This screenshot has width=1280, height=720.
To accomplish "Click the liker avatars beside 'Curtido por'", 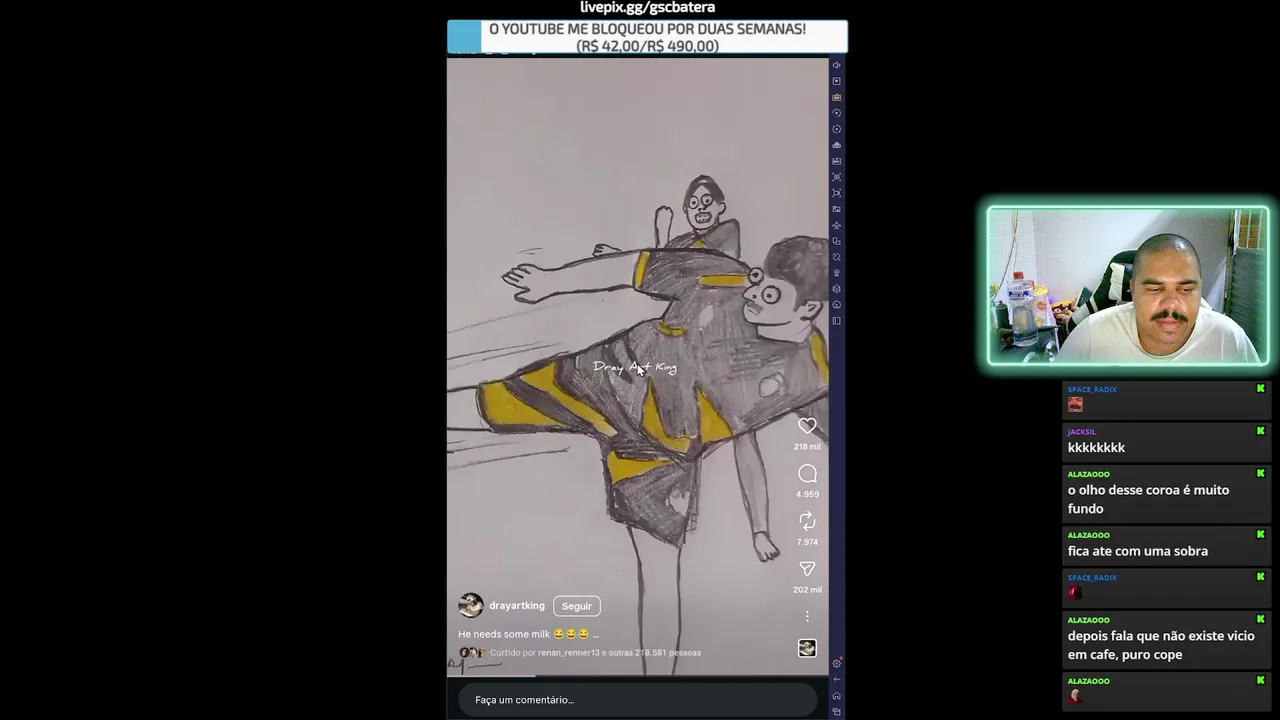I will click(471, 652).
